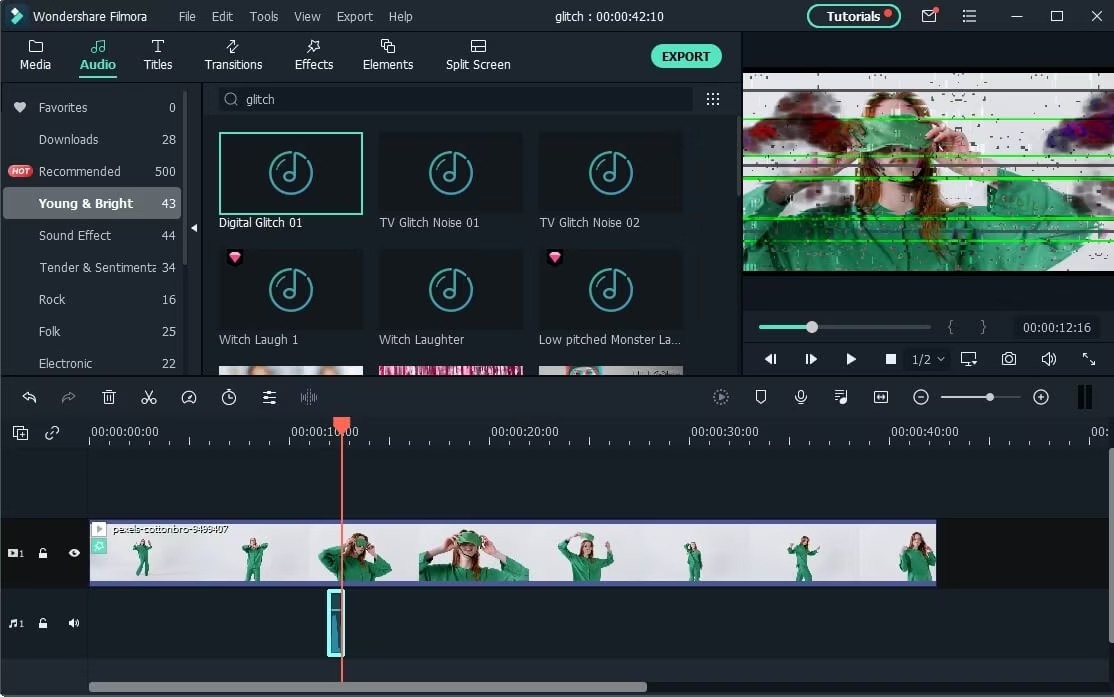Toggle lock on audio track 1

click(x=43, y=623)
